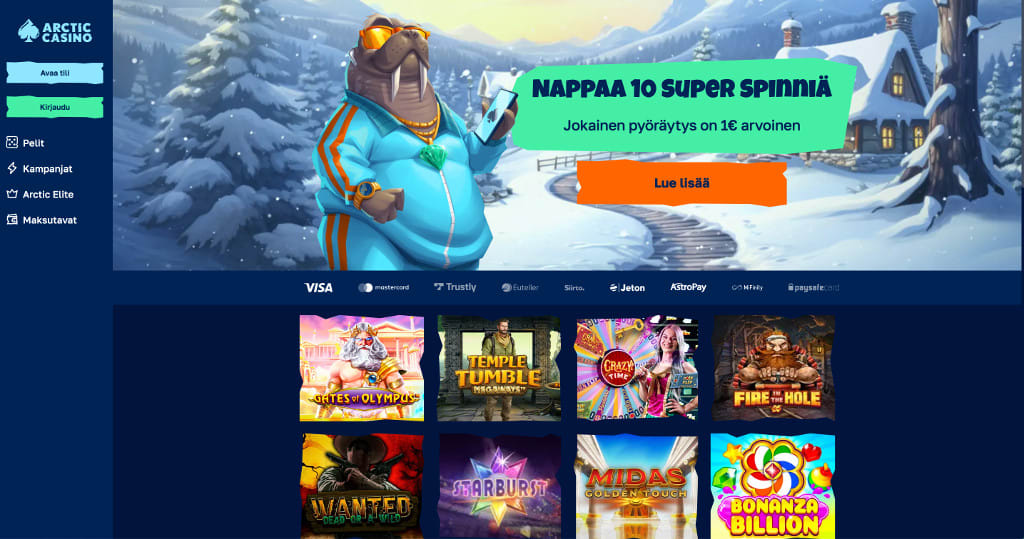Click the orange Lue lisää button

coord(682,184)
